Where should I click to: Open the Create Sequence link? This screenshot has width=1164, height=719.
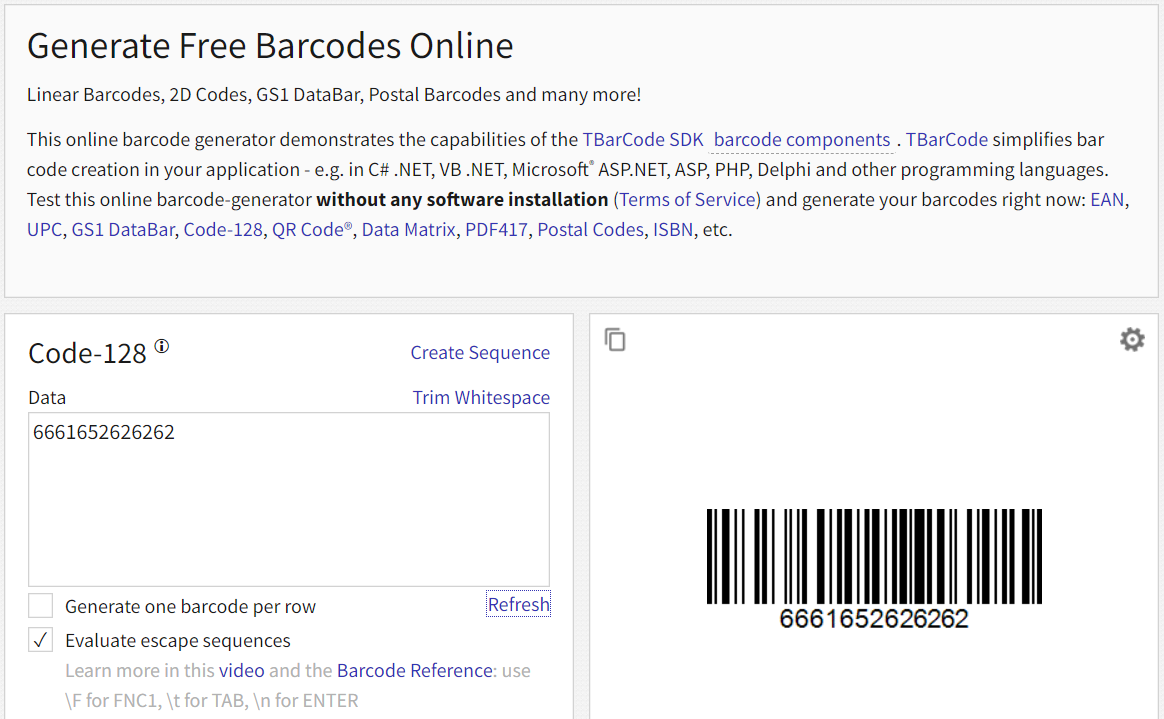click(480, 352)
